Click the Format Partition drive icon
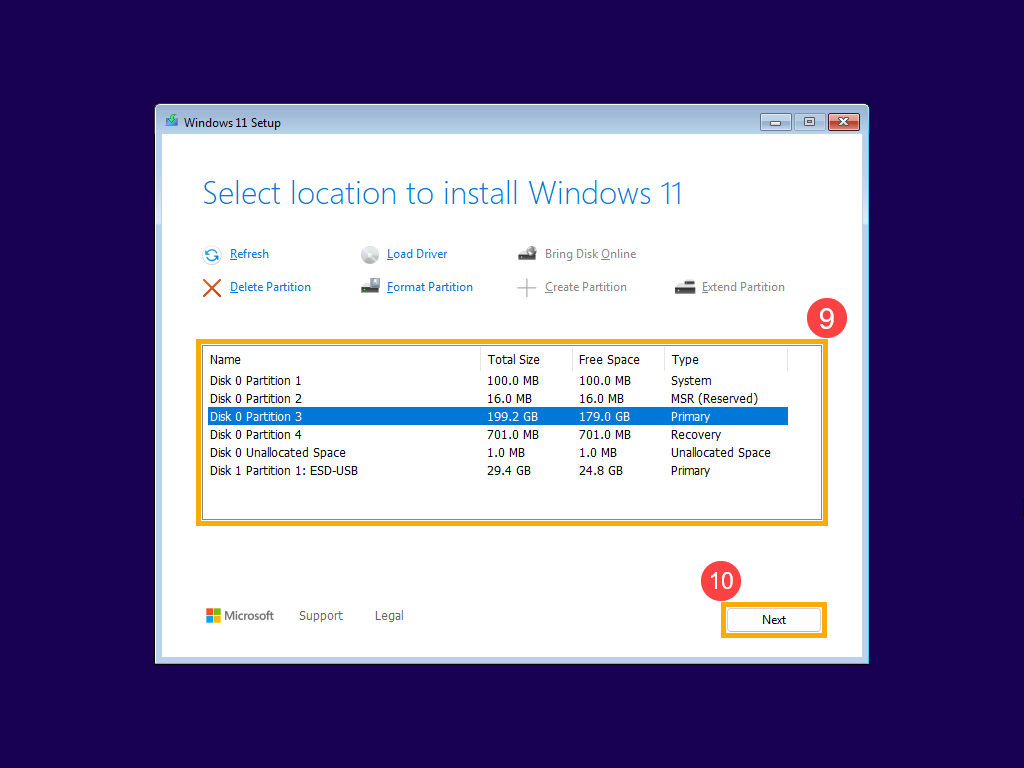This screenshot has height=768, width=1024. 370,286
